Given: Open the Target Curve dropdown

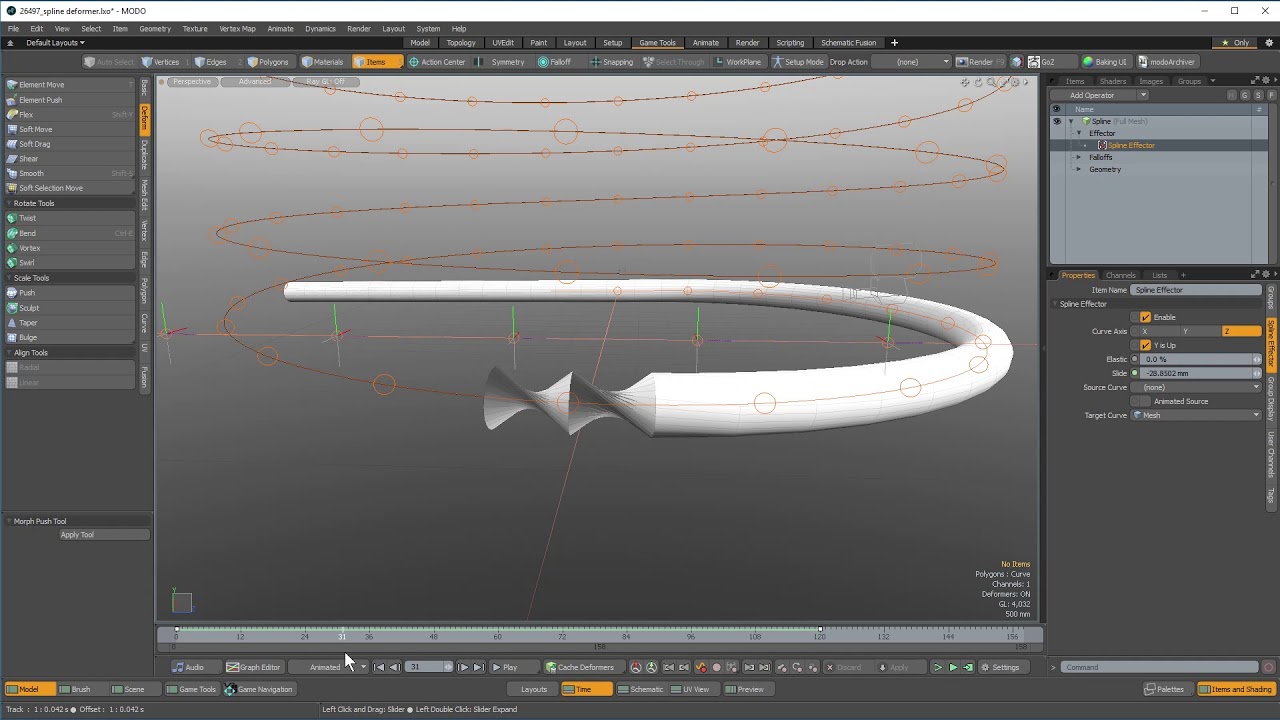Looking at the screenshot, I should (x=1196, y=415).
